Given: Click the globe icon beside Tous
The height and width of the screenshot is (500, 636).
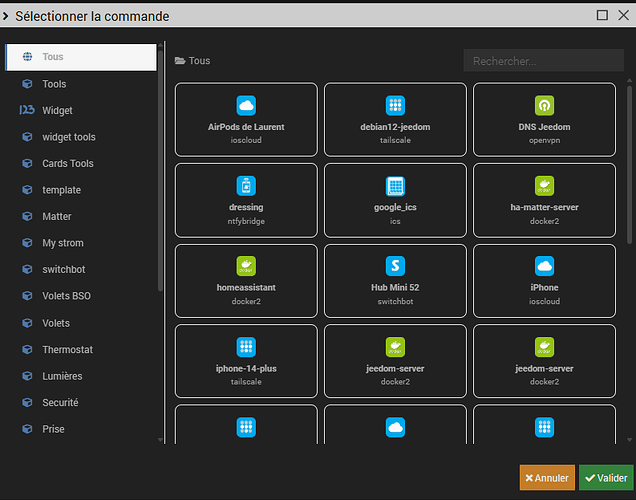Looking at the screenshot, I should click(x=27, y=57).
